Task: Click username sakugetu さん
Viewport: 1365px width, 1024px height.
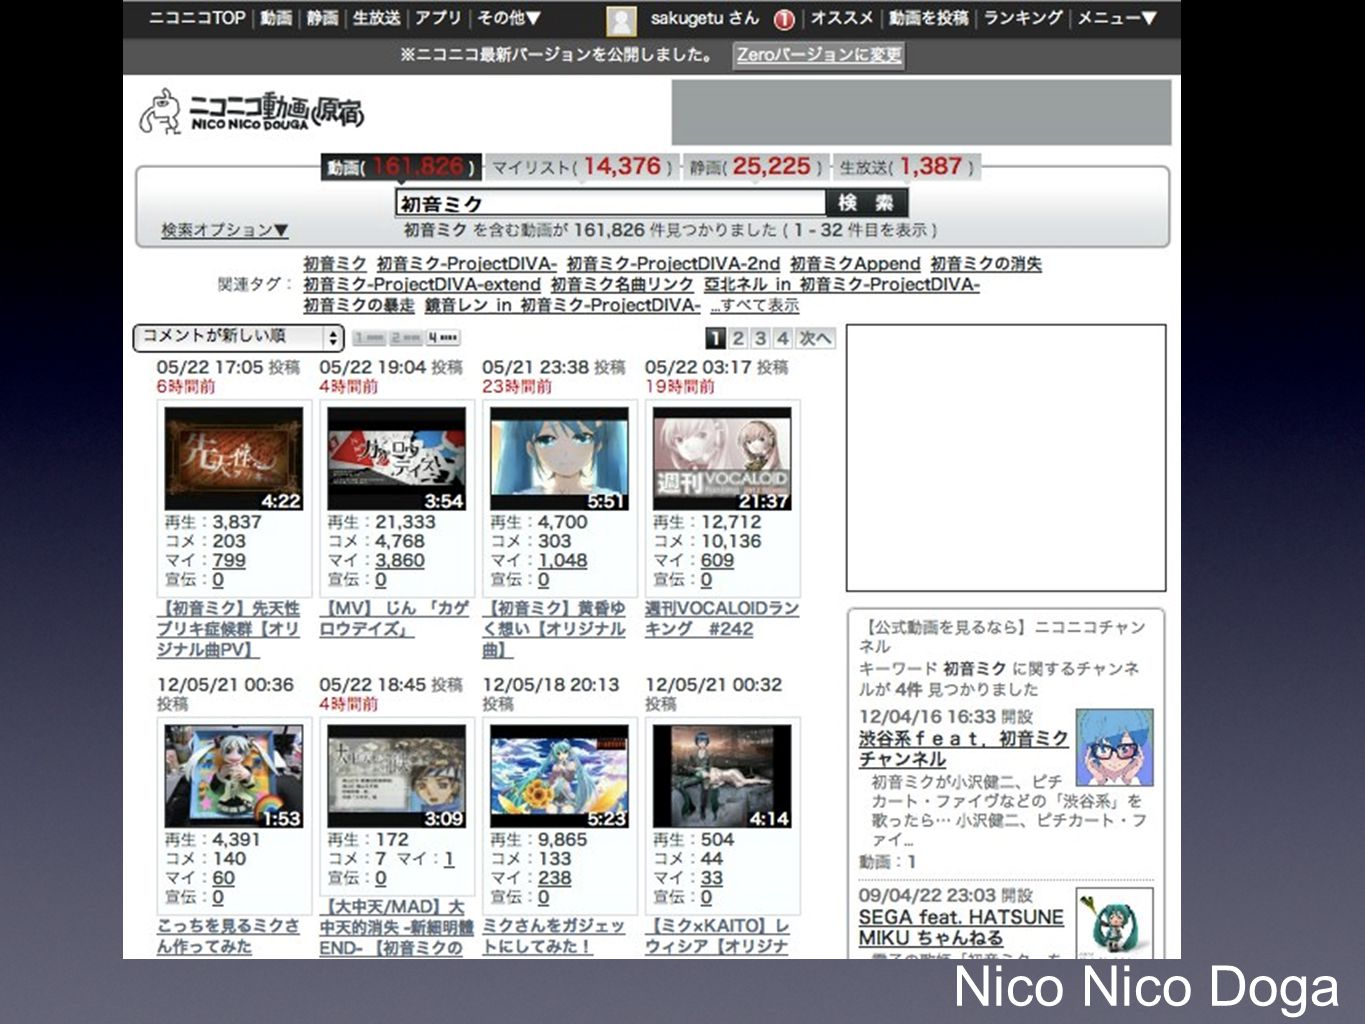Action: (x=705, y=18)
